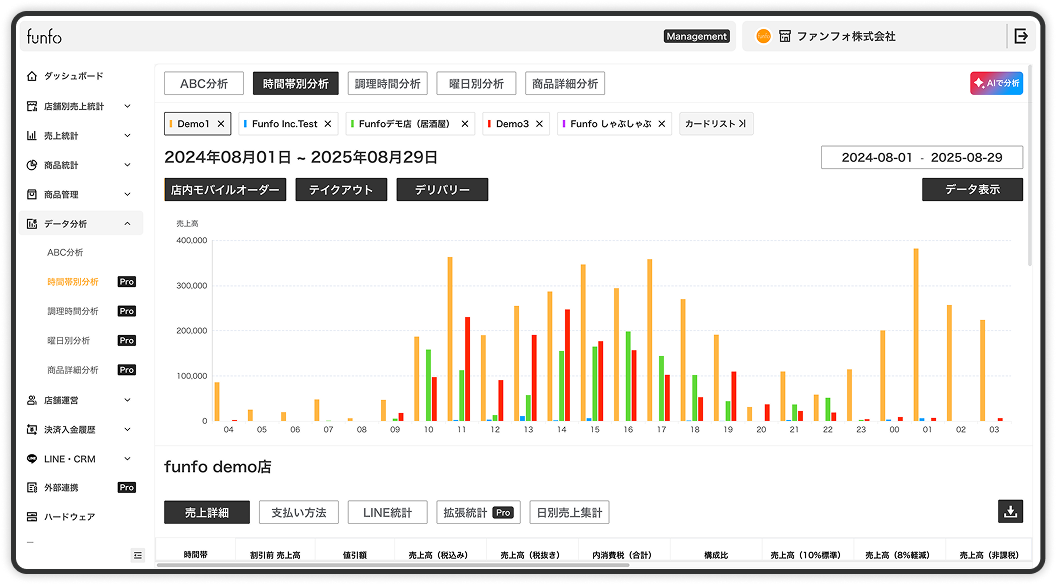Remove the Demo1 store chip

coord(221,124)
